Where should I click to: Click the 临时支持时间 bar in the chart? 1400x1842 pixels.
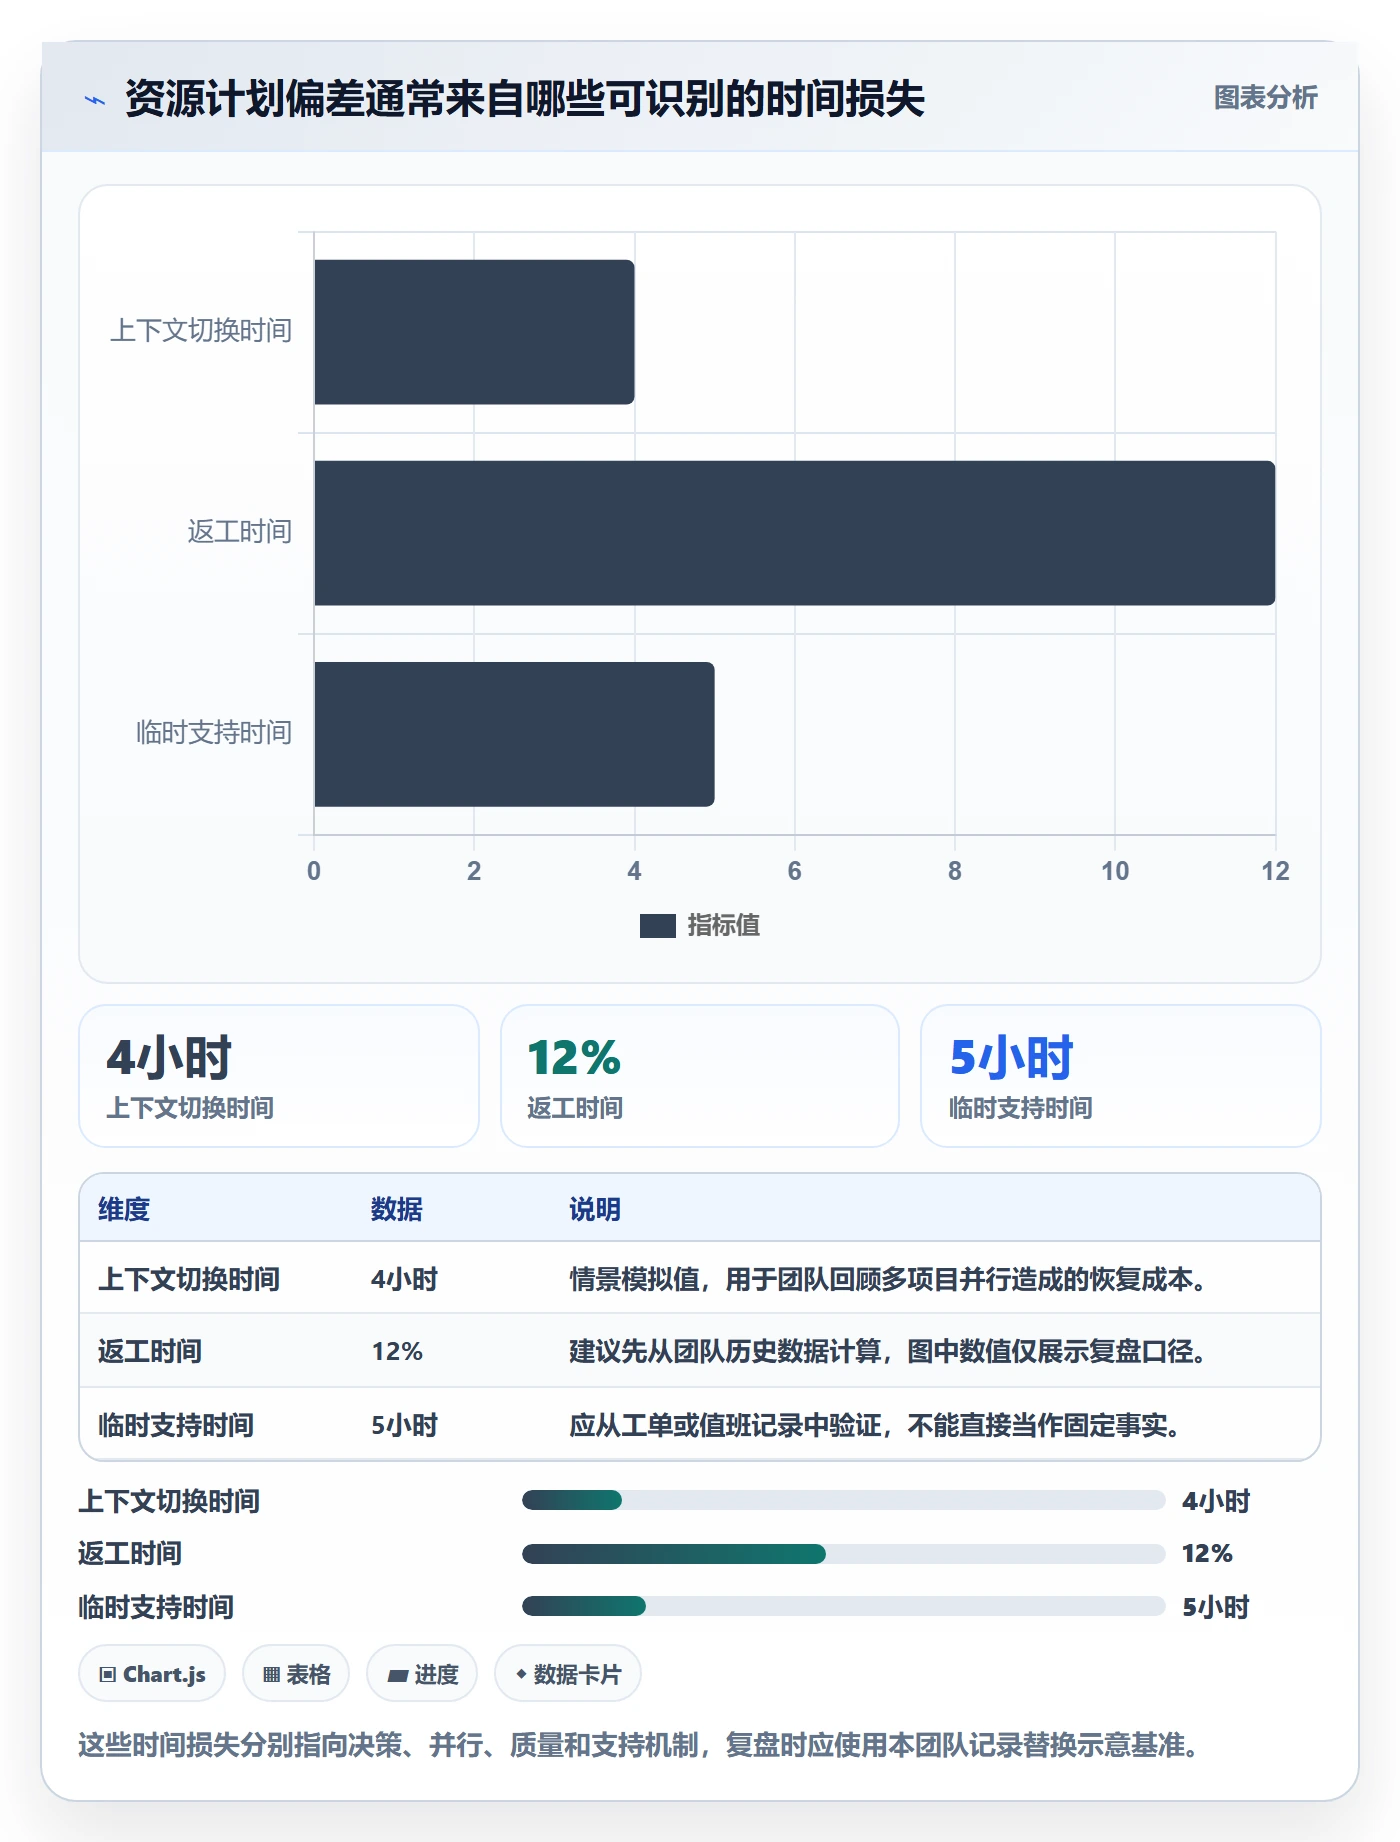pos(514,734)
